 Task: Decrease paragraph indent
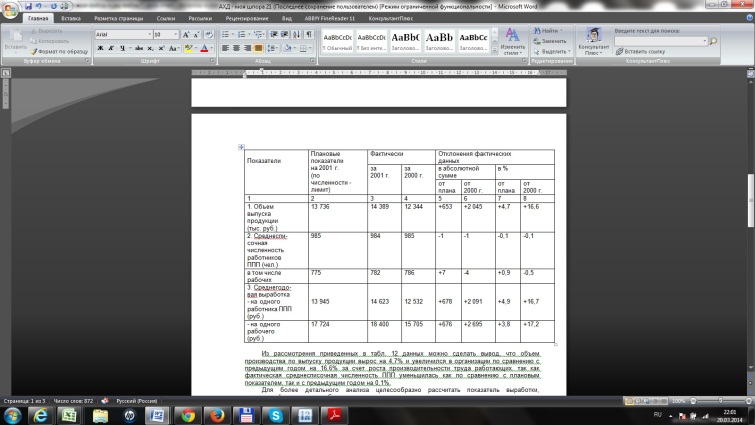click(274, 35)
